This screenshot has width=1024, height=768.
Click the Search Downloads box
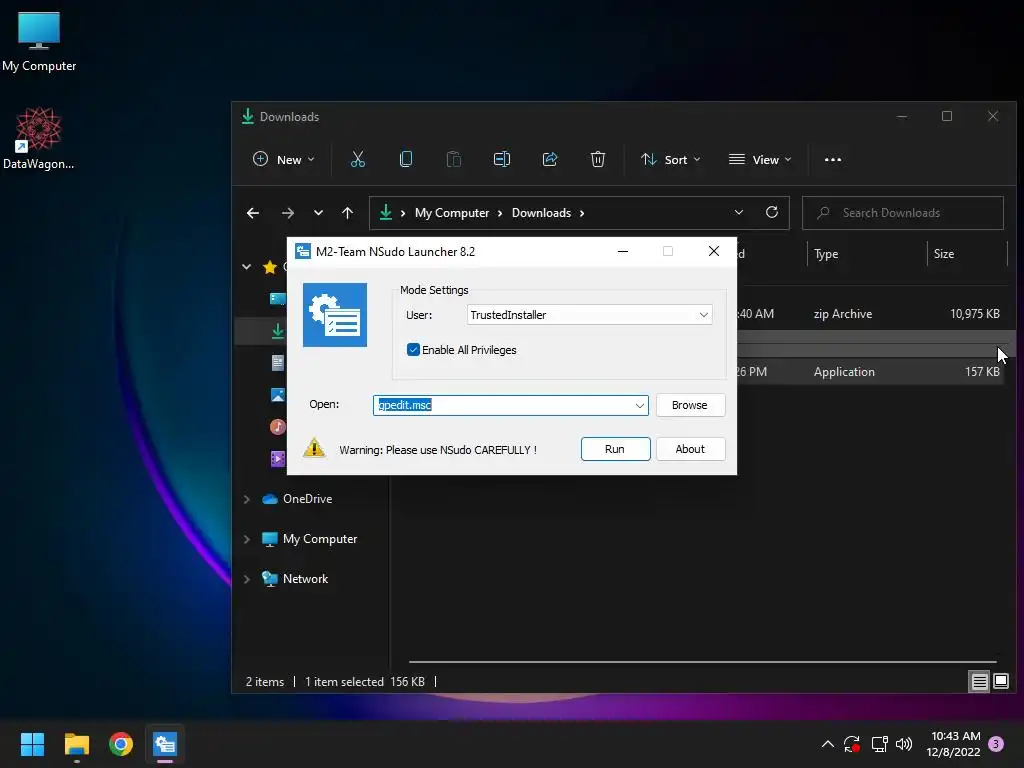coord(903,213)
